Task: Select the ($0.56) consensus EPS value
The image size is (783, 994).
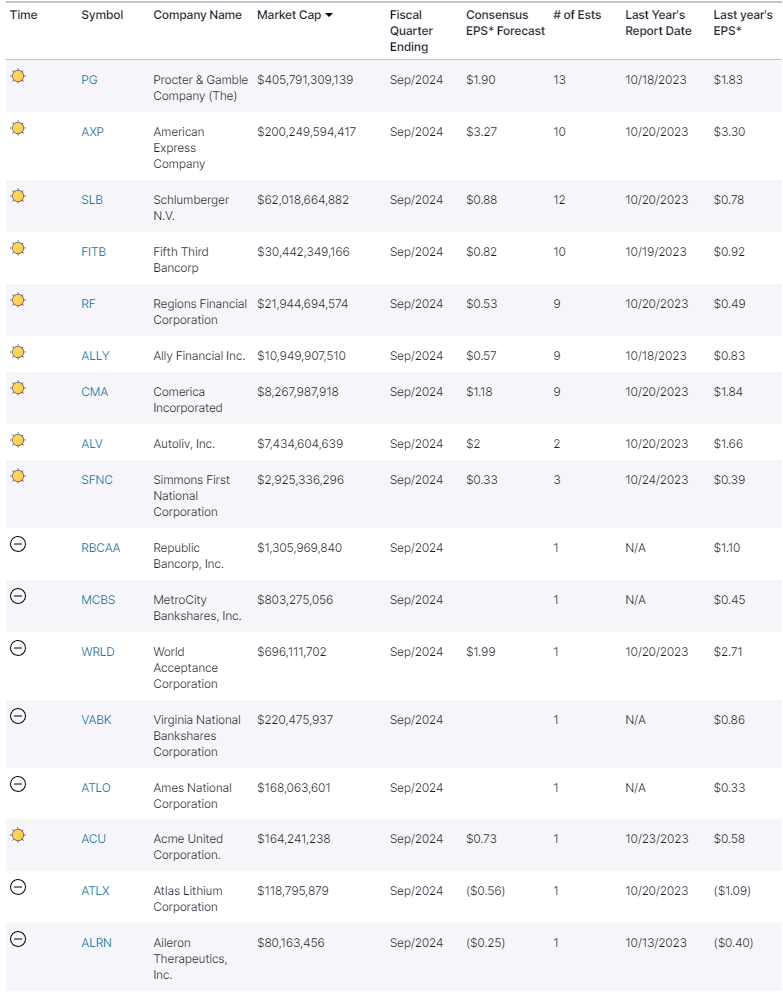Action: pos(486,891)
